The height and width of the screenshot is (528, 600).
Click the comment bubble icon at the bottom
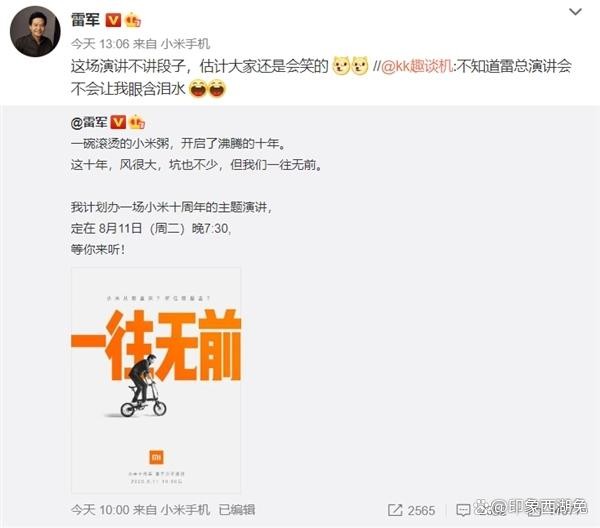coord(463,510)
